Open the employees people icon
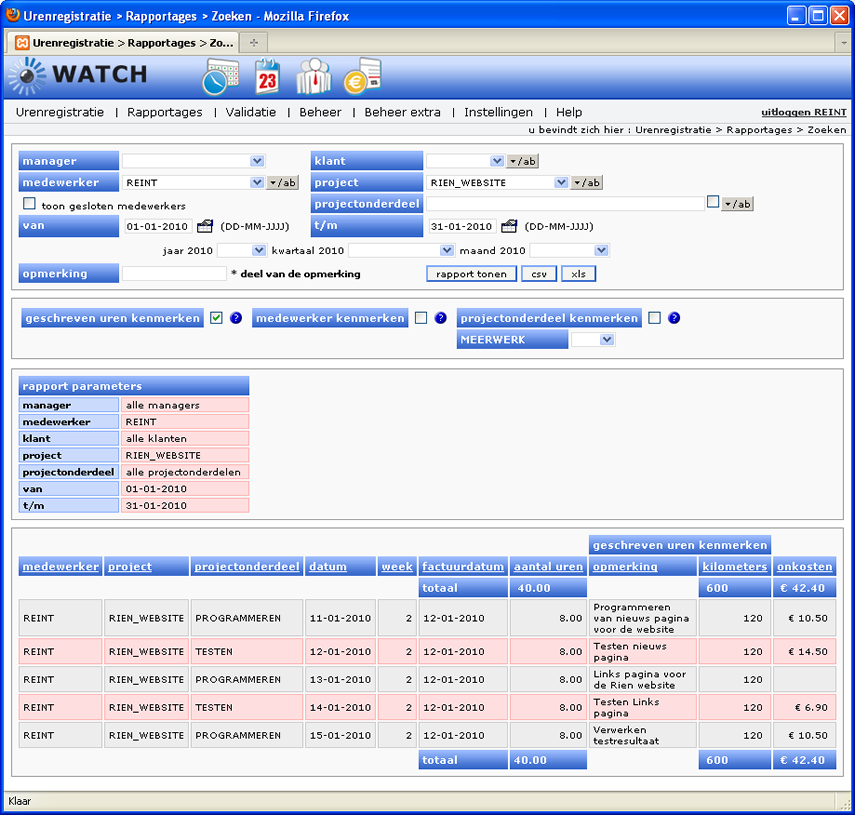 314,77
